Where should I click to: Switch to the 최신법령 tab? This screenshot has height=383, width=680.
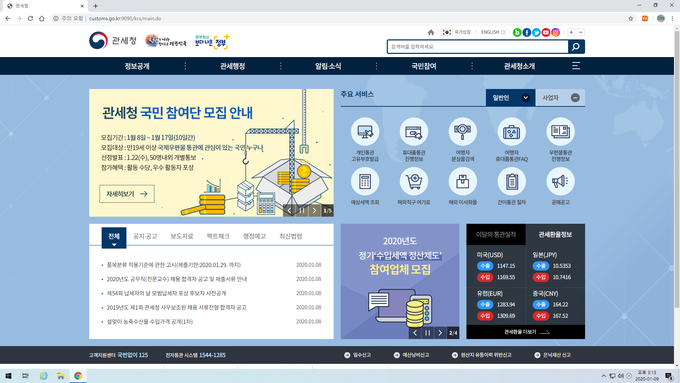[291, 236]
